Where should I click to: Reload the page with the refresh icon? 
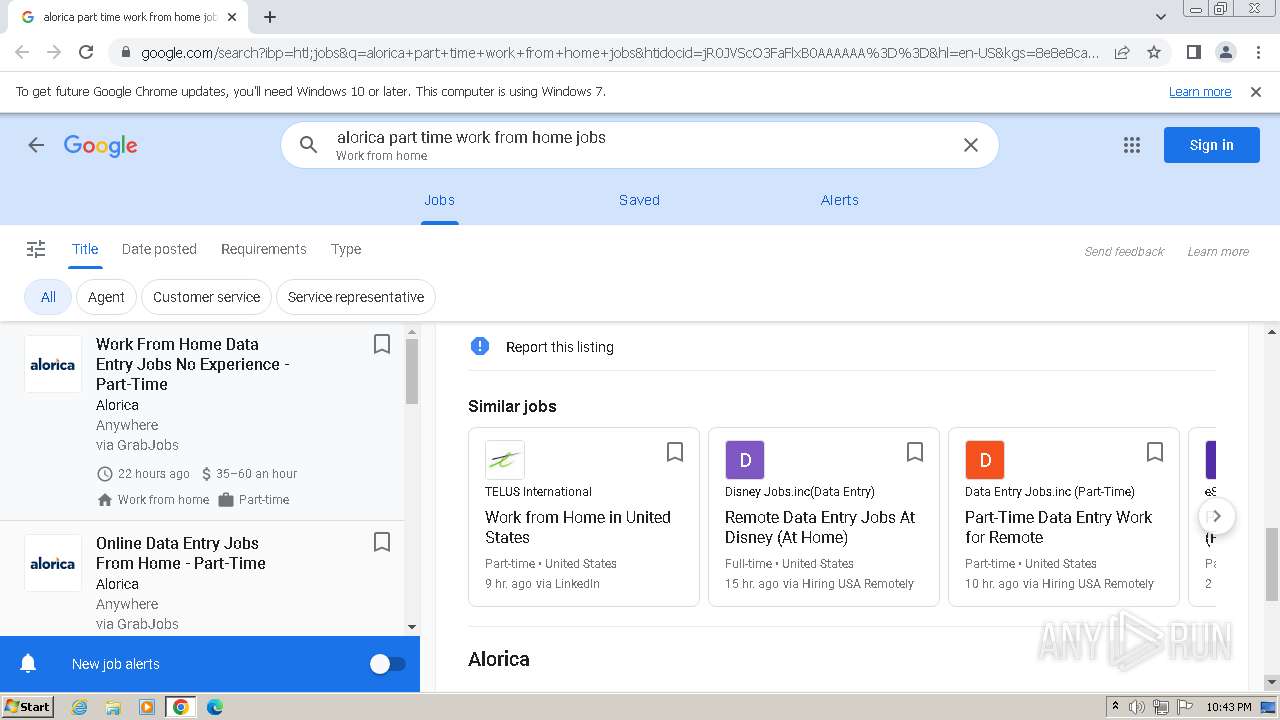(86, 52)
